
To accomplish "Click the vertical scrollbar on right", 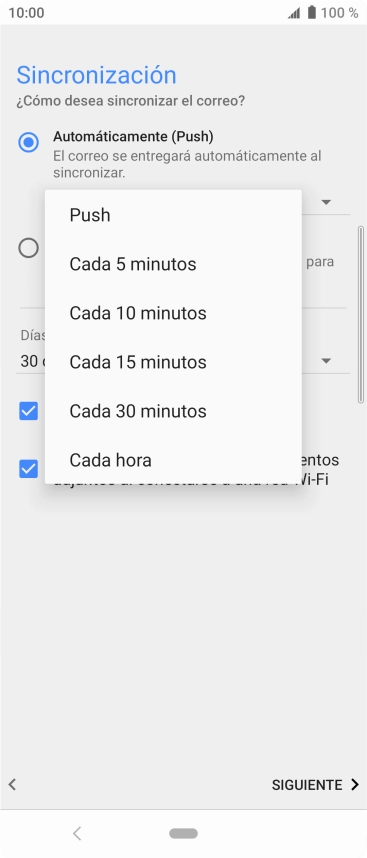I will point(360,315).
